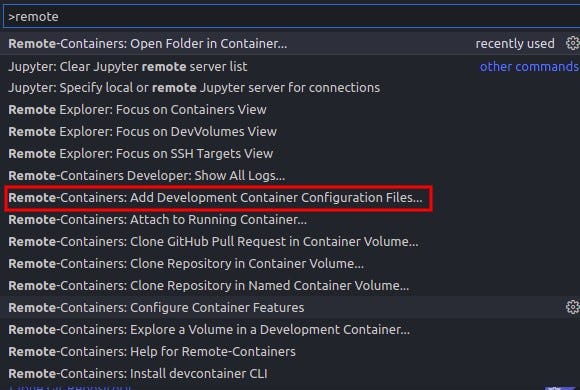
Task: Select Configure Container Features command
Action: pyautogui.click(x=290, y=307)
